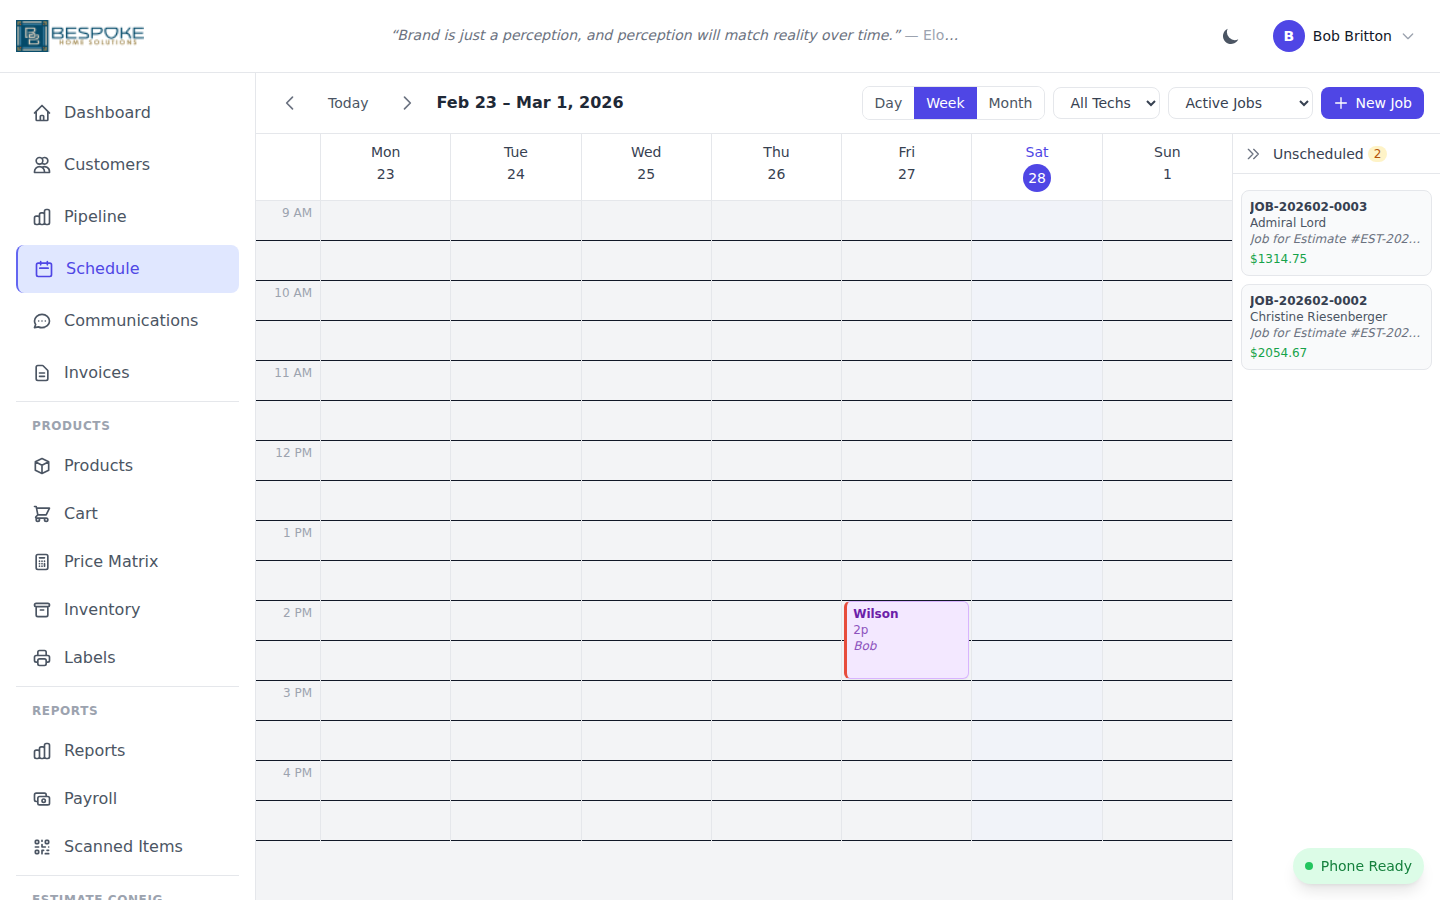The height and width of the screenshot is (900, 1440).
Task: Select the Day view tab
Action: coord(888,102)
